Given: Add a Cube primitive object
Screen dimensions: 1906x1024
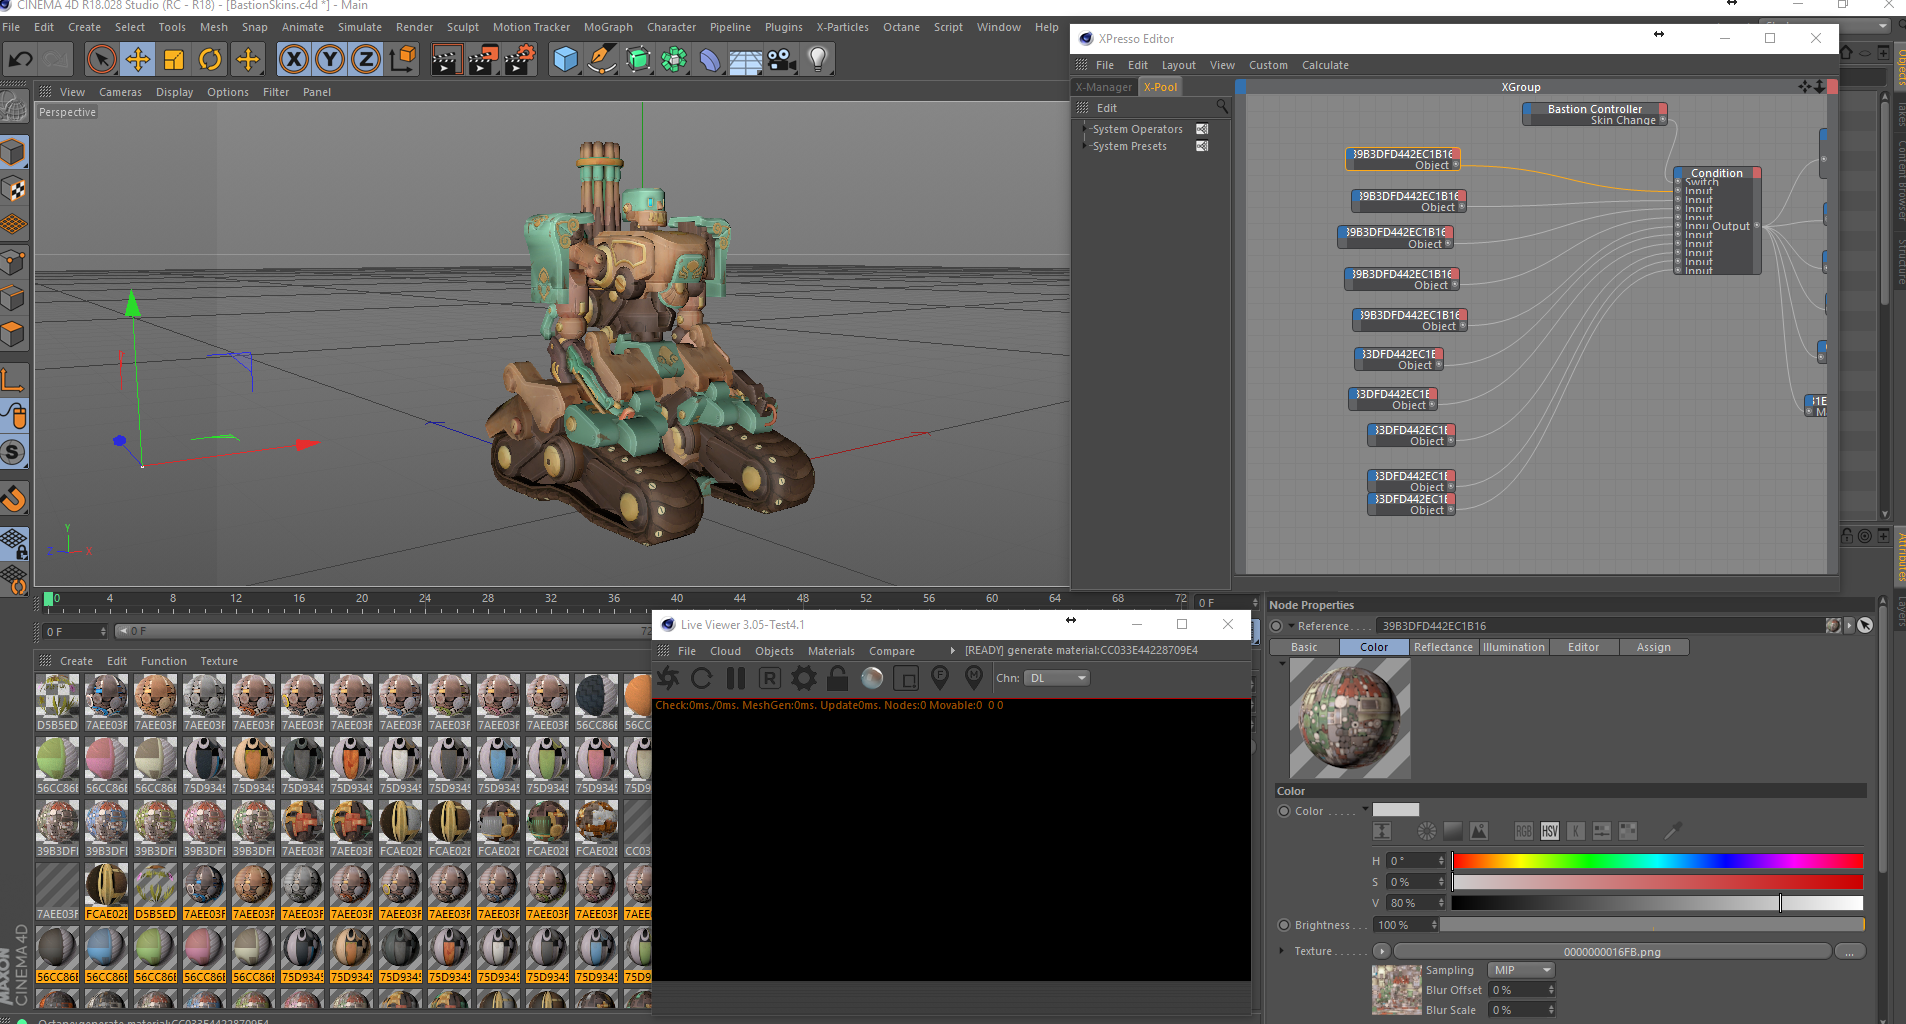Looking at the screenshot, I should point(566,59).
